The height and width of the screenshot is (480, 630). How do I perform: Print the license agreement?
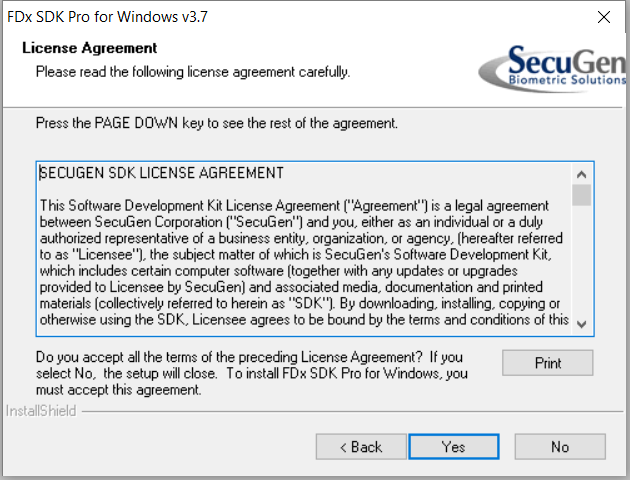[547, 363]
